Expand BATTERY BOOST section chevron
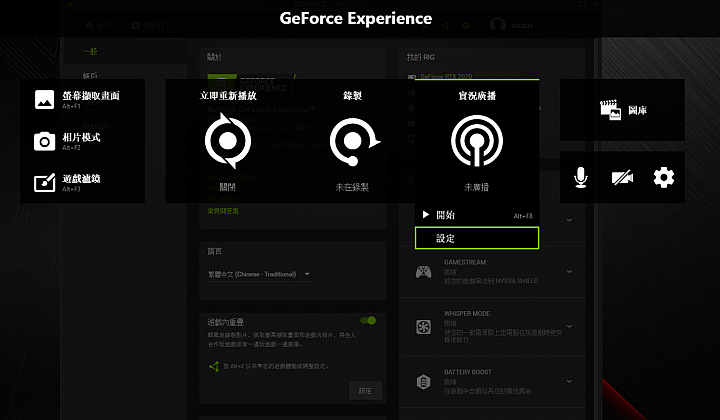This screenshot has width=720, height=420. tap(569, 381)
